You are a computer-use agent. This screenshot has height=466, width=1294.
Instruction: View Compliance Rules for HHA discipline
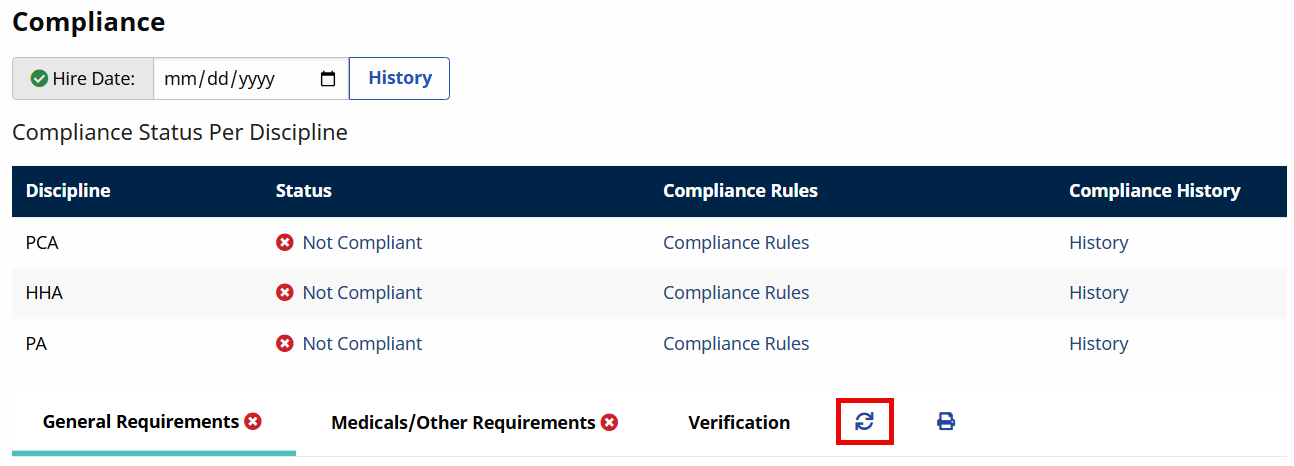pos(736,293)
